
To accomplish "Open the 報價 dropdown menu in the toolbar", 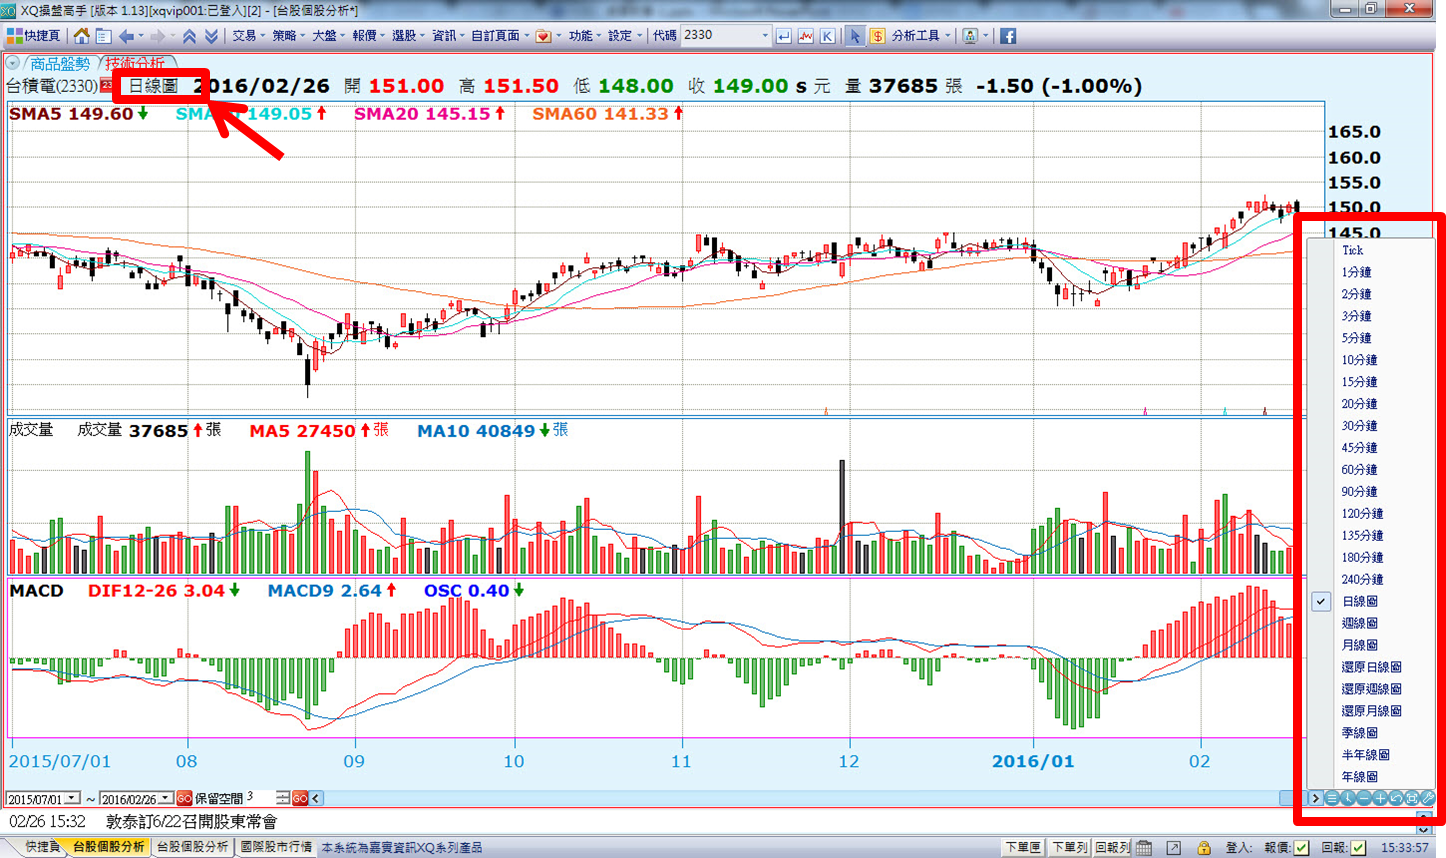I will pos(368,36).
